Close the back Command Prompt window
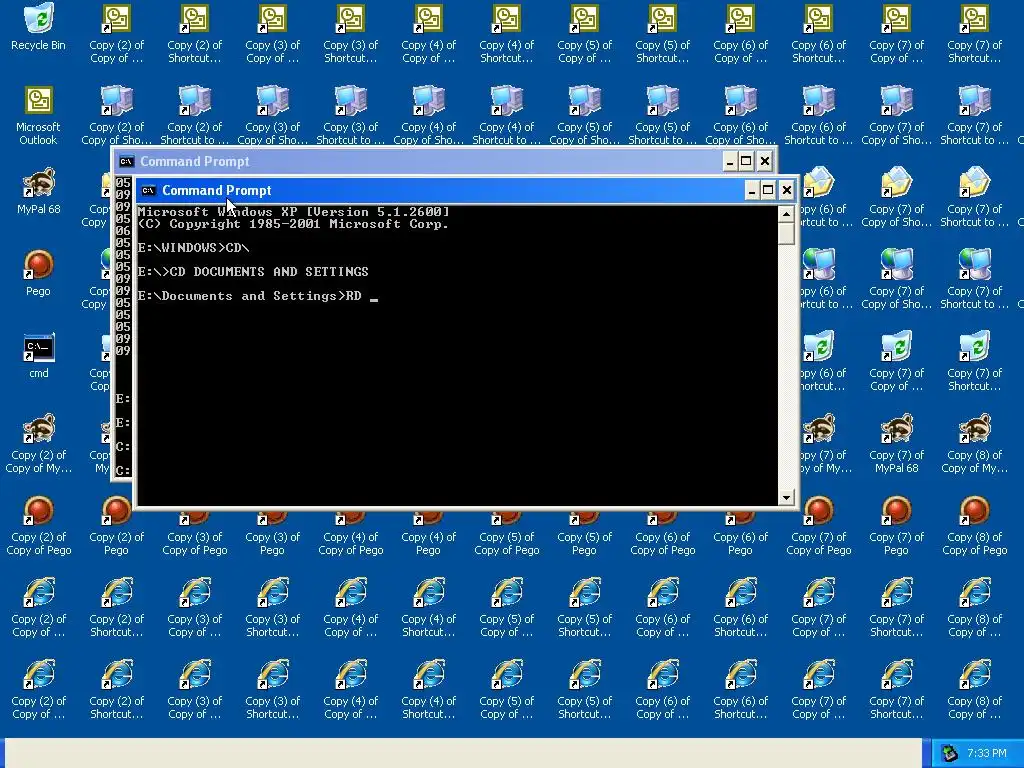 [765, 161]
